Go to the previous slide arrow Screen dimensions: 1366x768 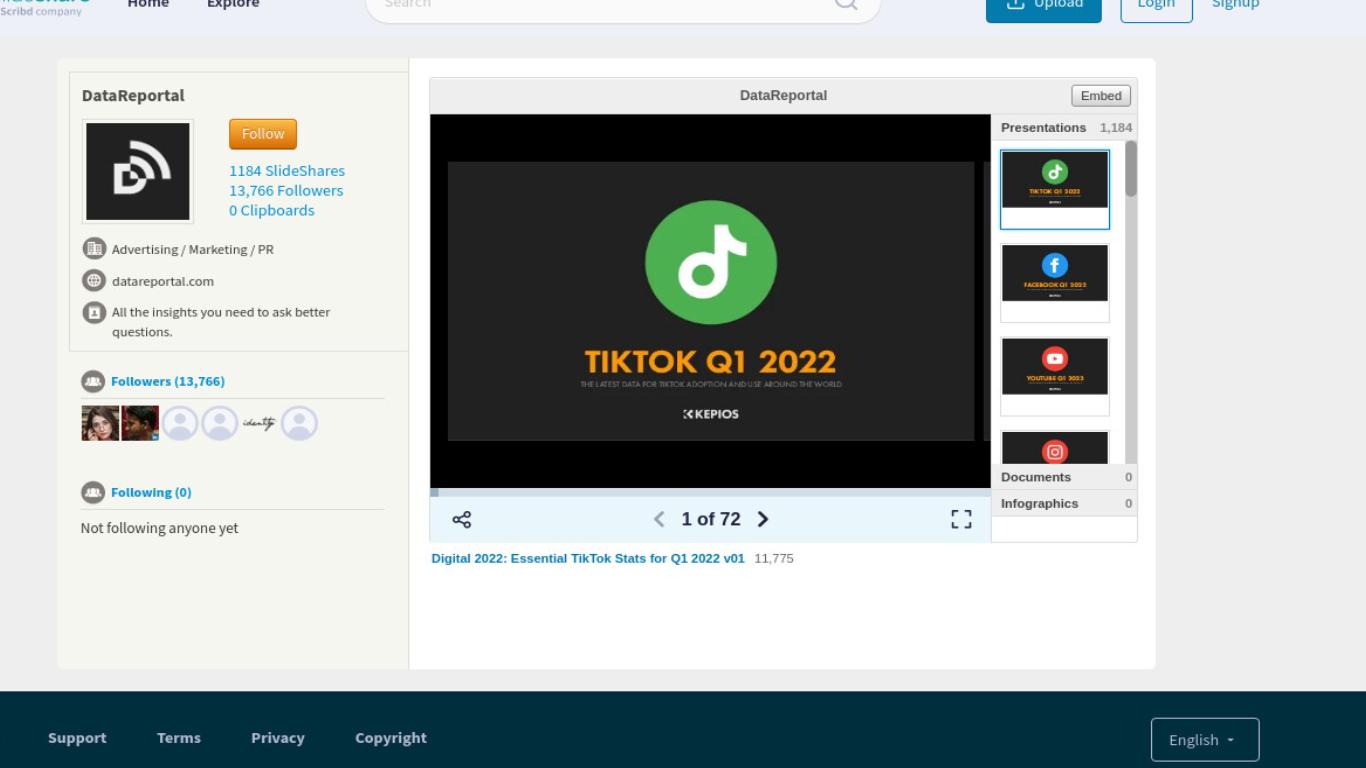point(659,519)
